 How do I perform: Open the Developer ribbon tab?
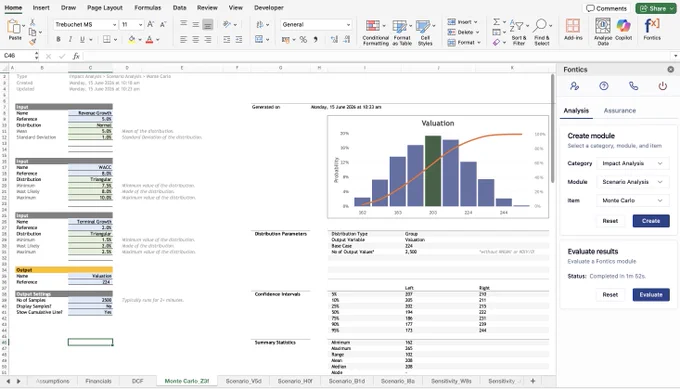(268, 8)
